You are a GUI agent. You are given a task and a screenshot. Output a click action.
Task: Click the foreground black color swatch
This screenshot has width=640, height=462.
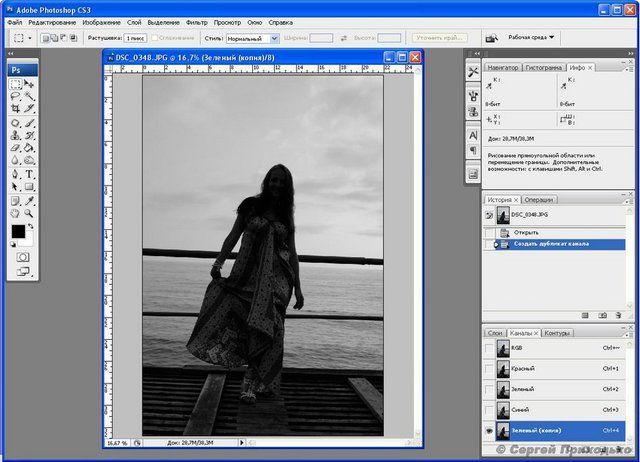pos(18,232)
